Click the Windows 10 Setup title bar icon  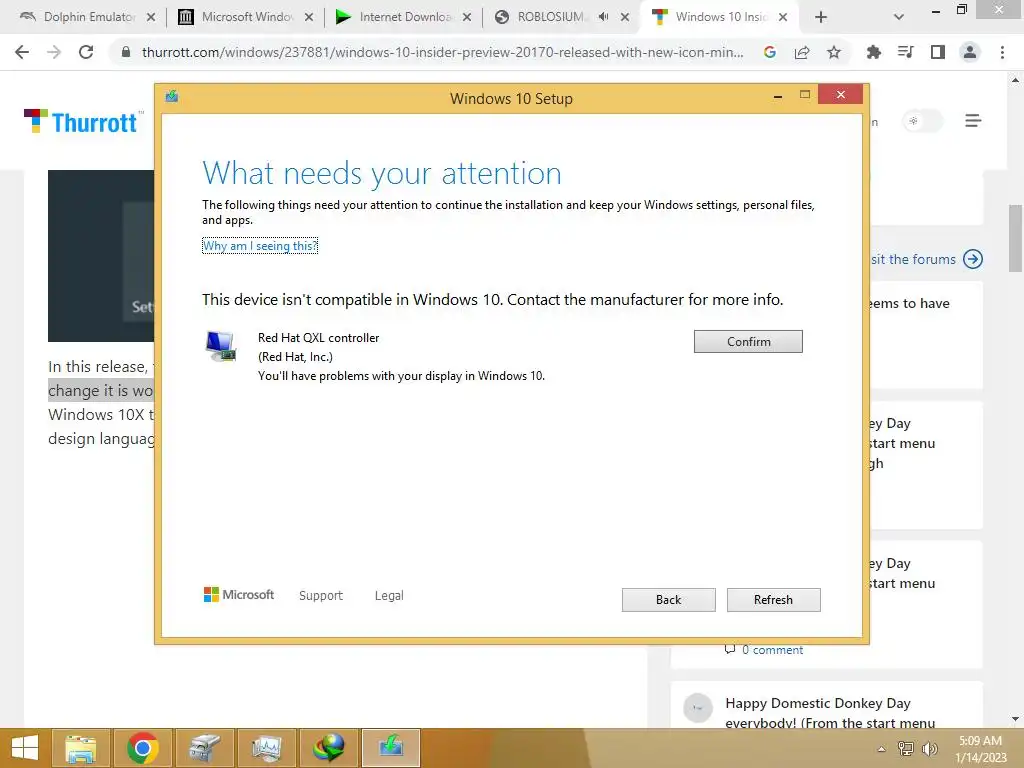tap(172, 97)
